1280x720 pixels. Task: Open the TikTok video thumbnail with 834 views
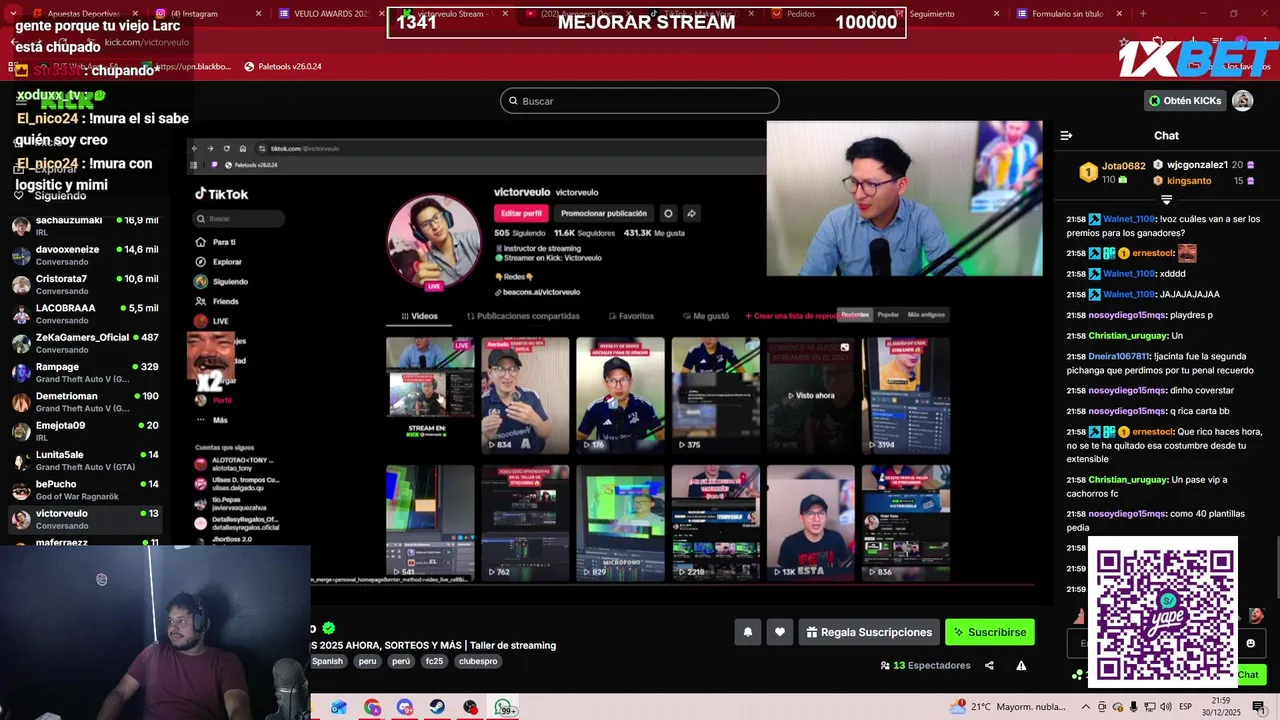click(525, 395)
